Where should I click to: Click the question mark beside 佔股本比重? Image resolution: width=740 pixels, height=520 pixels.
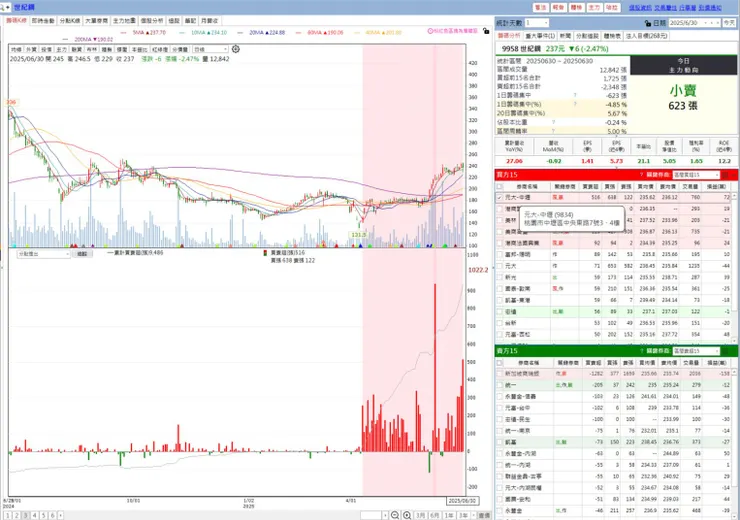click(554, 122)
